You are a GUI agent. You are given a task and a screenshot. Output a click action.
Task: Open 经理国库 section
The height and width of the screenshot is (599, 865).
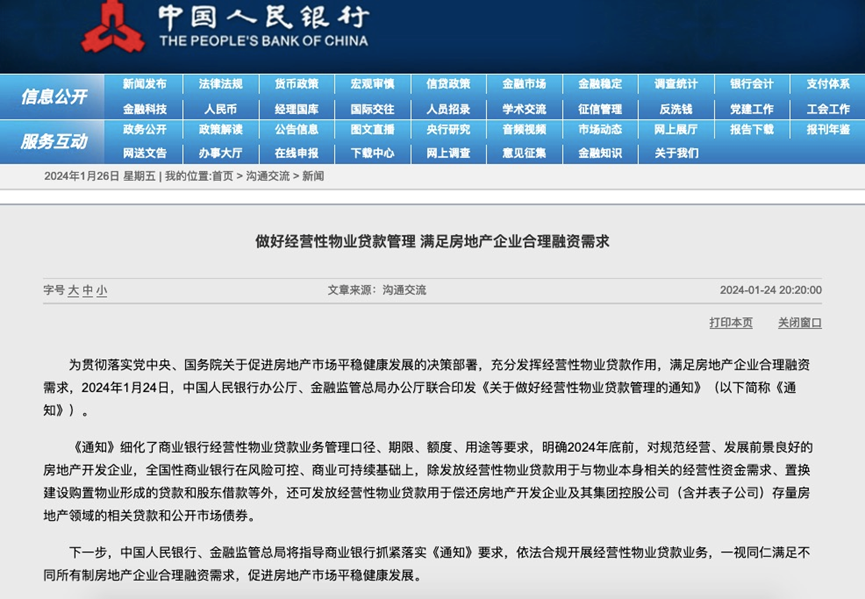pos(297,109)
